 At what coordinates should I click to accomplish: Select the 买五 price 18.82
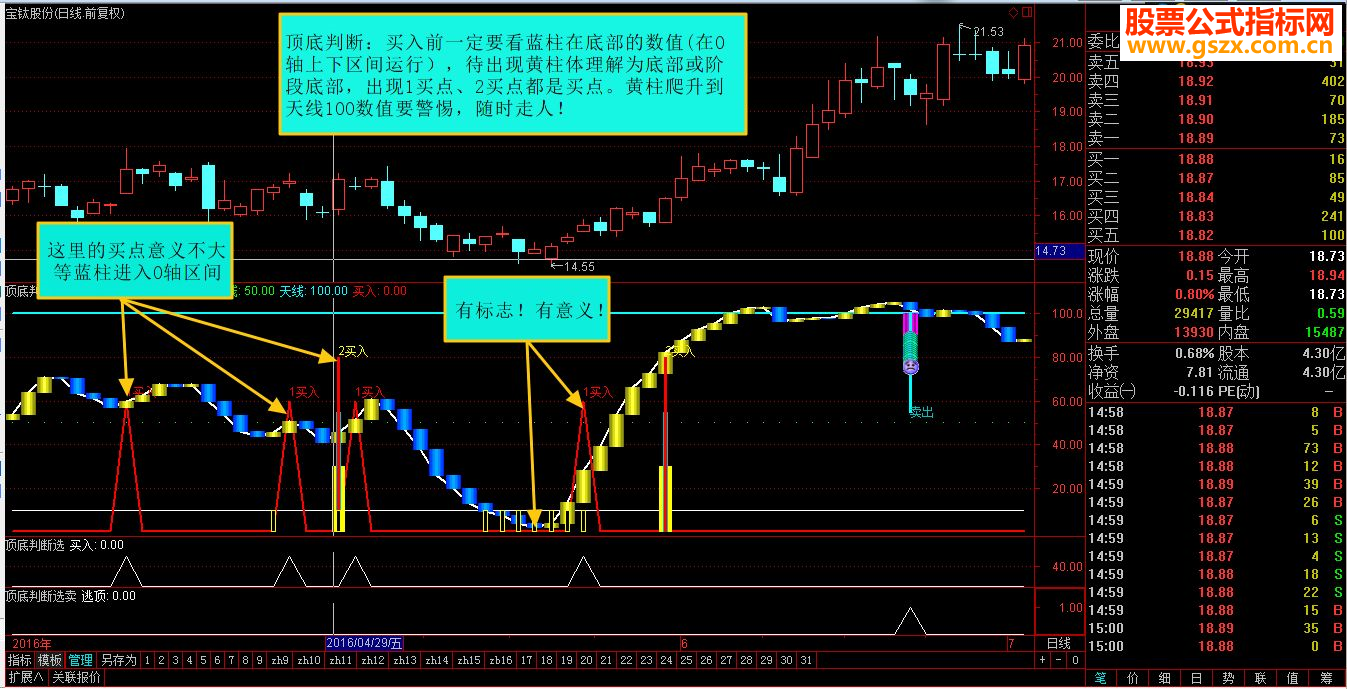click(x=1196, y=235)
